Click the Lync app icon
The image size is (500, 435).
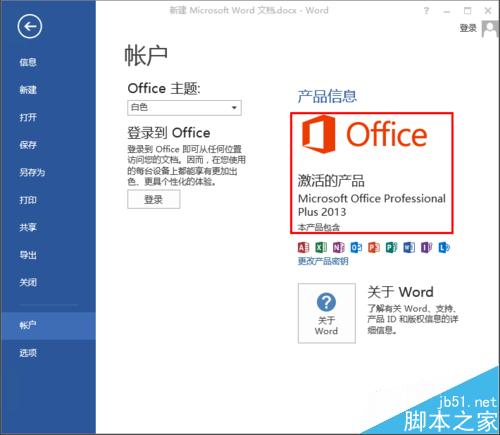tap(444, 247)
